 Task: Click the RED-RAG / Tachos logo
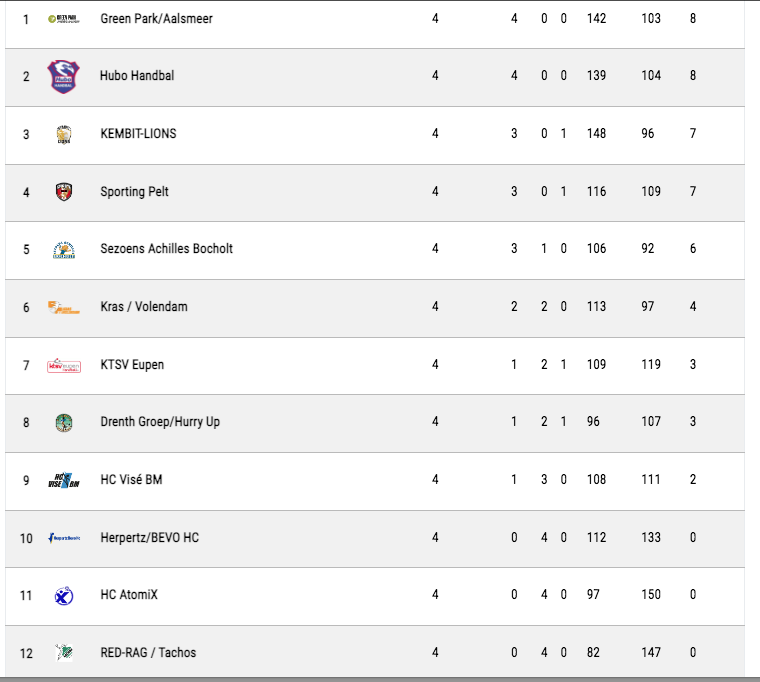tap(63, 653)
